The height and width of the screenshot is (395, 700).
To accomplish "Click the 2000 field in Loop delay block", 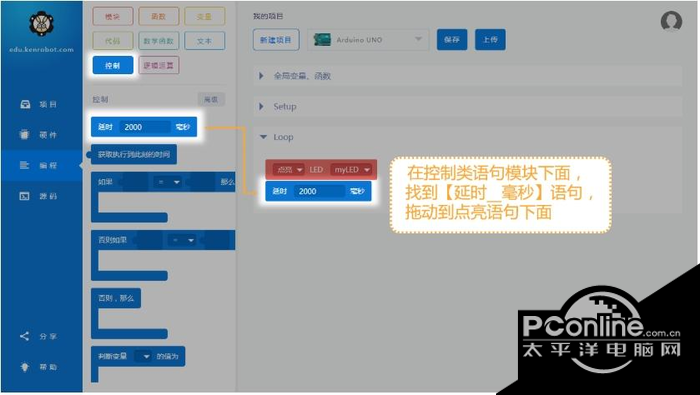I will [x=319, y=191].
